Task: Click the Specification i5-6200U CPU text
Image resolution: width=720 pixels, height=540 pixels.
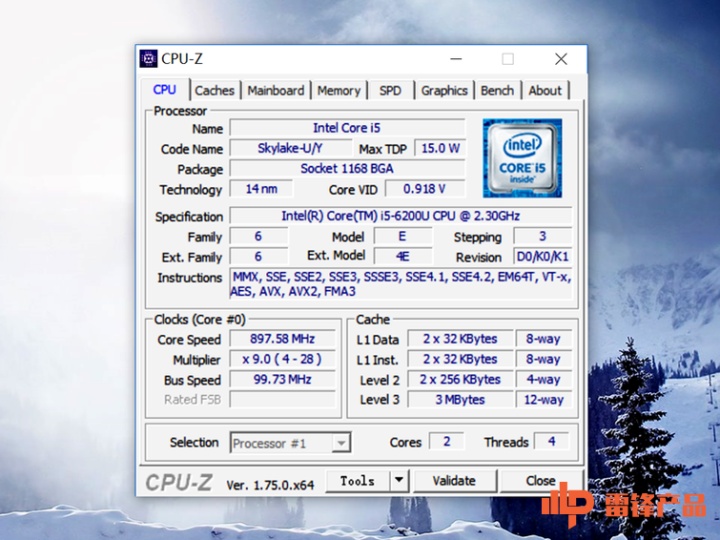Action: coord(400,216)
